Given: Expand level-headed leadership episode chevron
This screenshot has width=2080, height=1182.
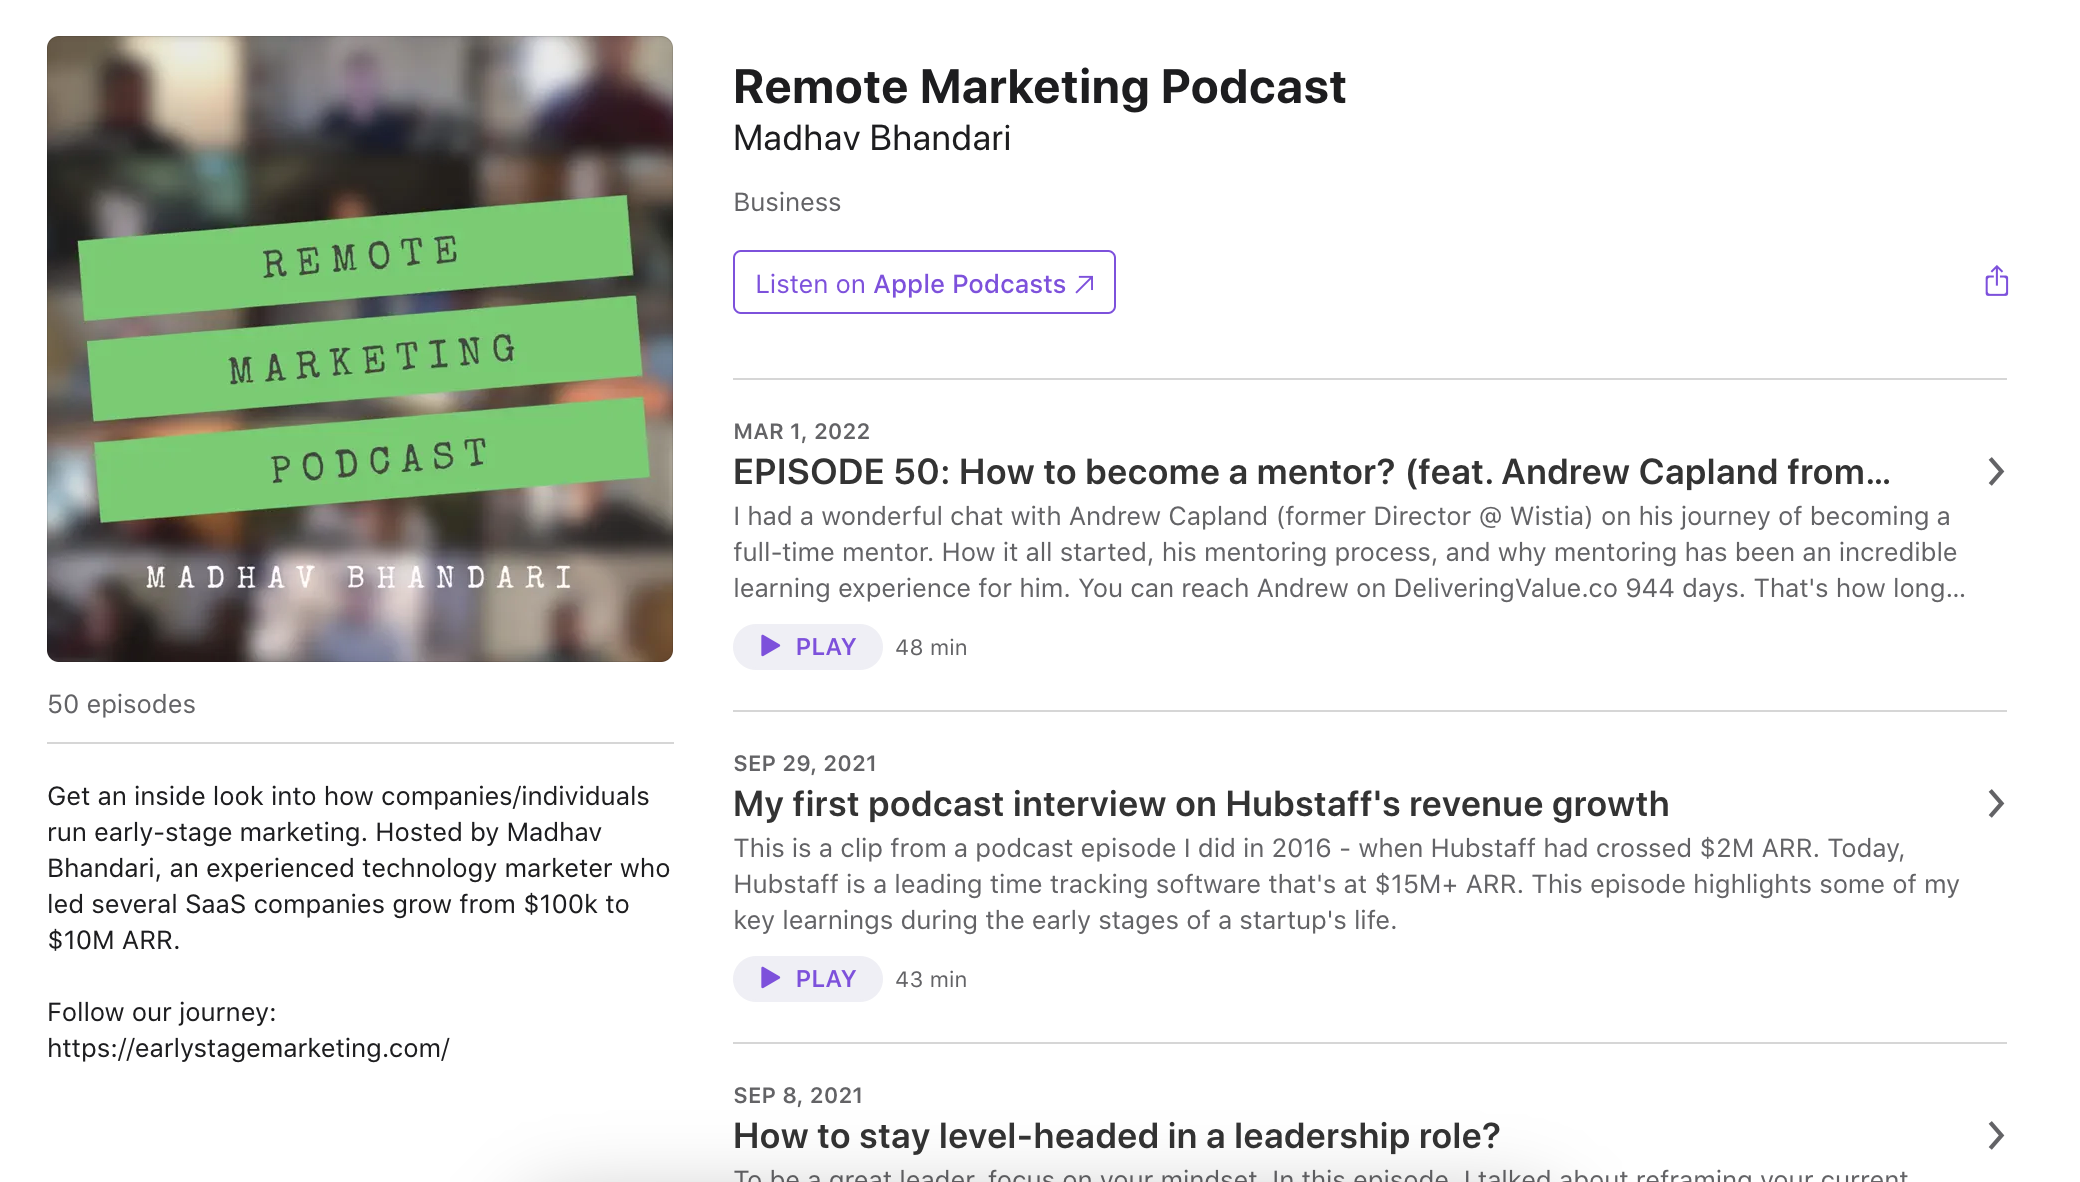Looking at the screenshot, I should pyautogui.click(x=1995, y=1135).
